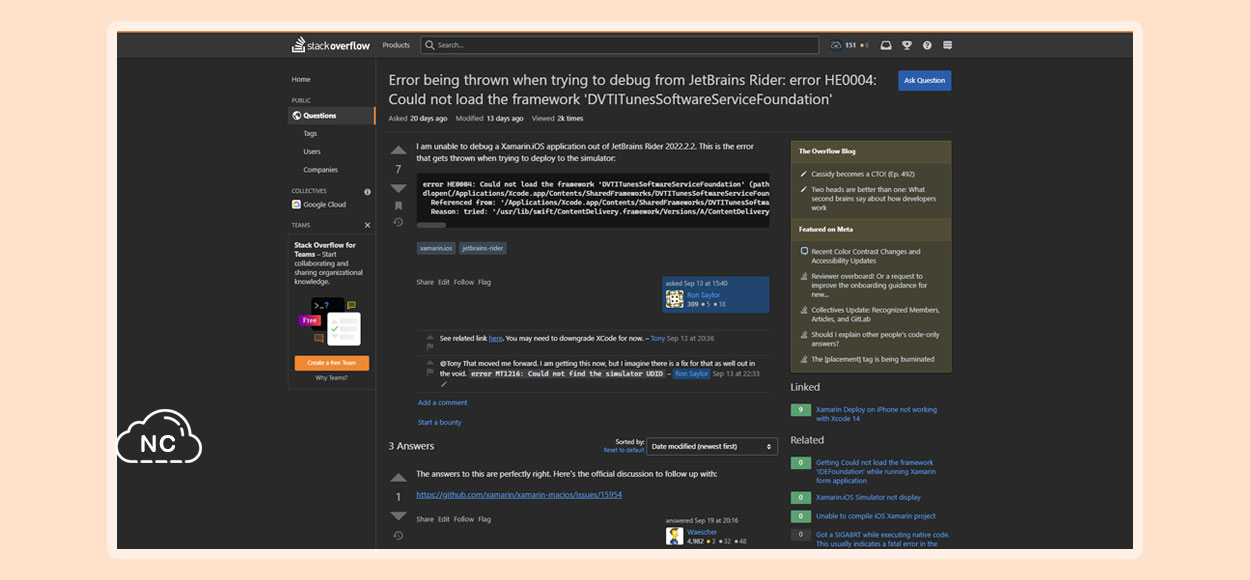Open the Help question-mark icon
The width and height of the screenshot is (1250, 580).
[927, 45]
